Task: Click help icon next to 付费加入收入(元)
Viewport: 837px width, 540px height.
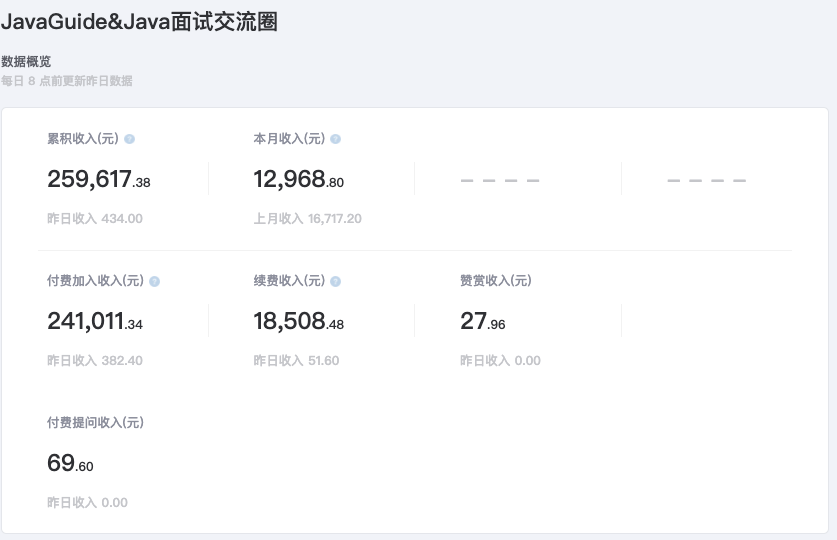Action: click(x=154, y=281)
